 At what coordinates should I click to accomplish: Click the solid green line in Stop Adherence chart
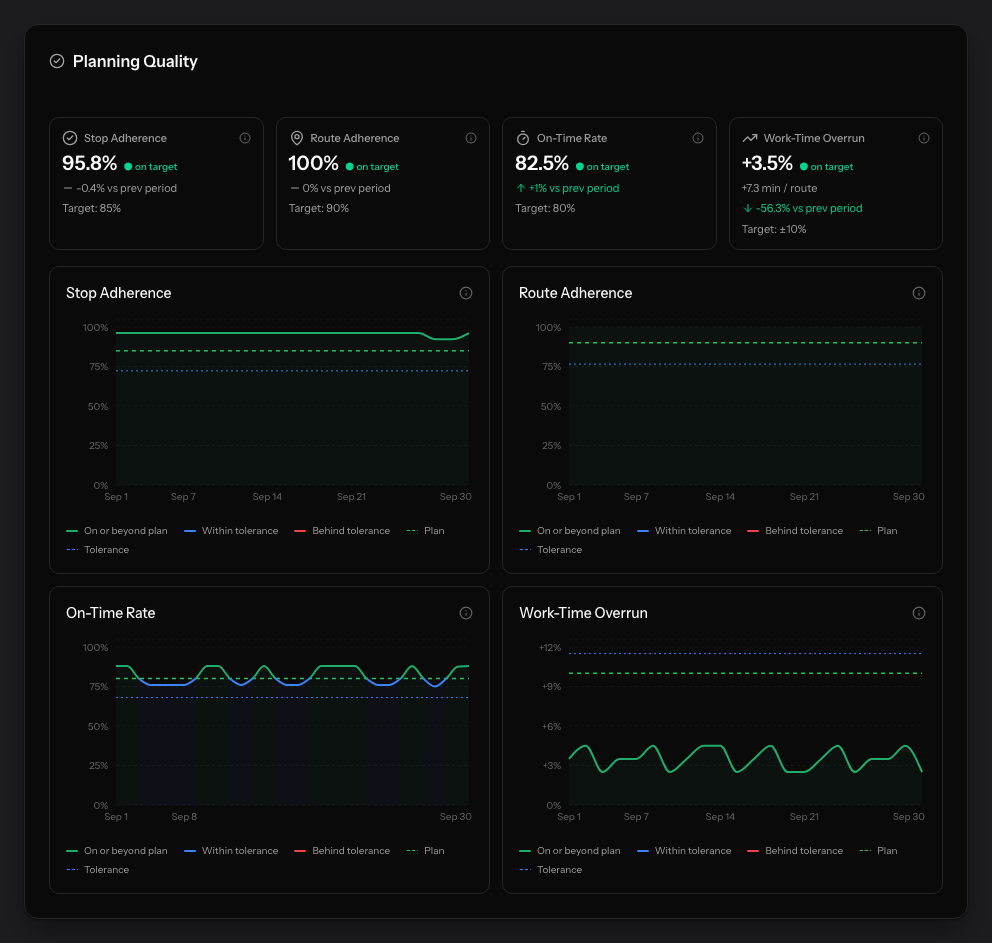(x=266, y=333)
